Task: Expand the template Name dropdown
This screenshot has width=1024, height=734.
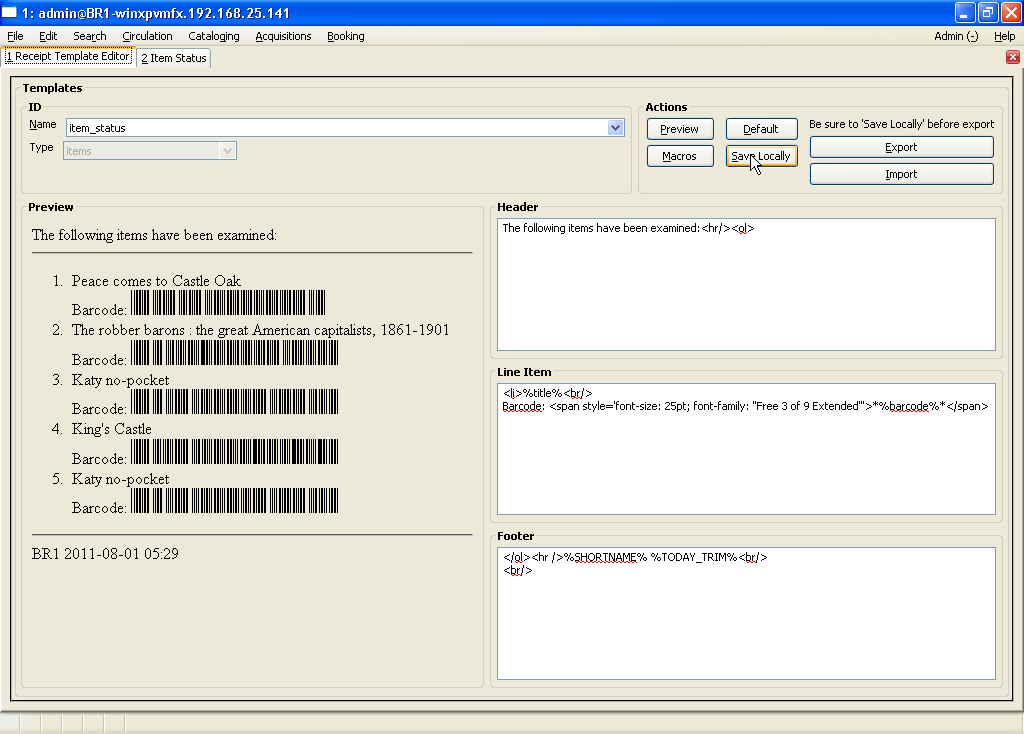Action: tap(616, 127)
